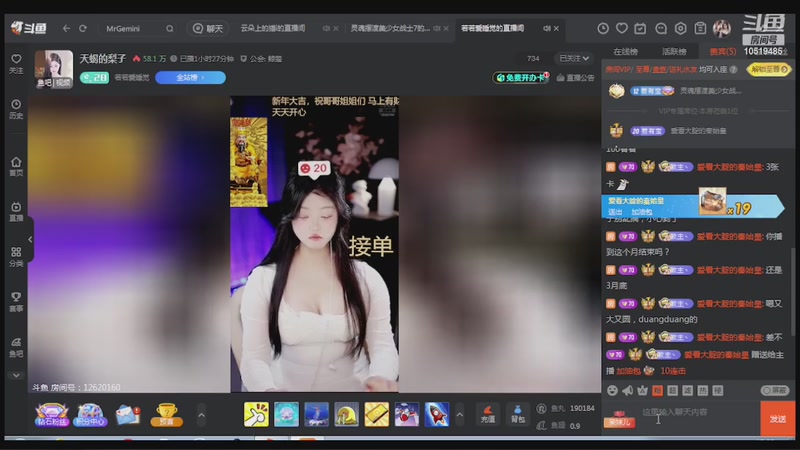800x450 pixels.
Task: Toggle the 屏蔽 switch in chat toolbar
Action: point(775,390)
